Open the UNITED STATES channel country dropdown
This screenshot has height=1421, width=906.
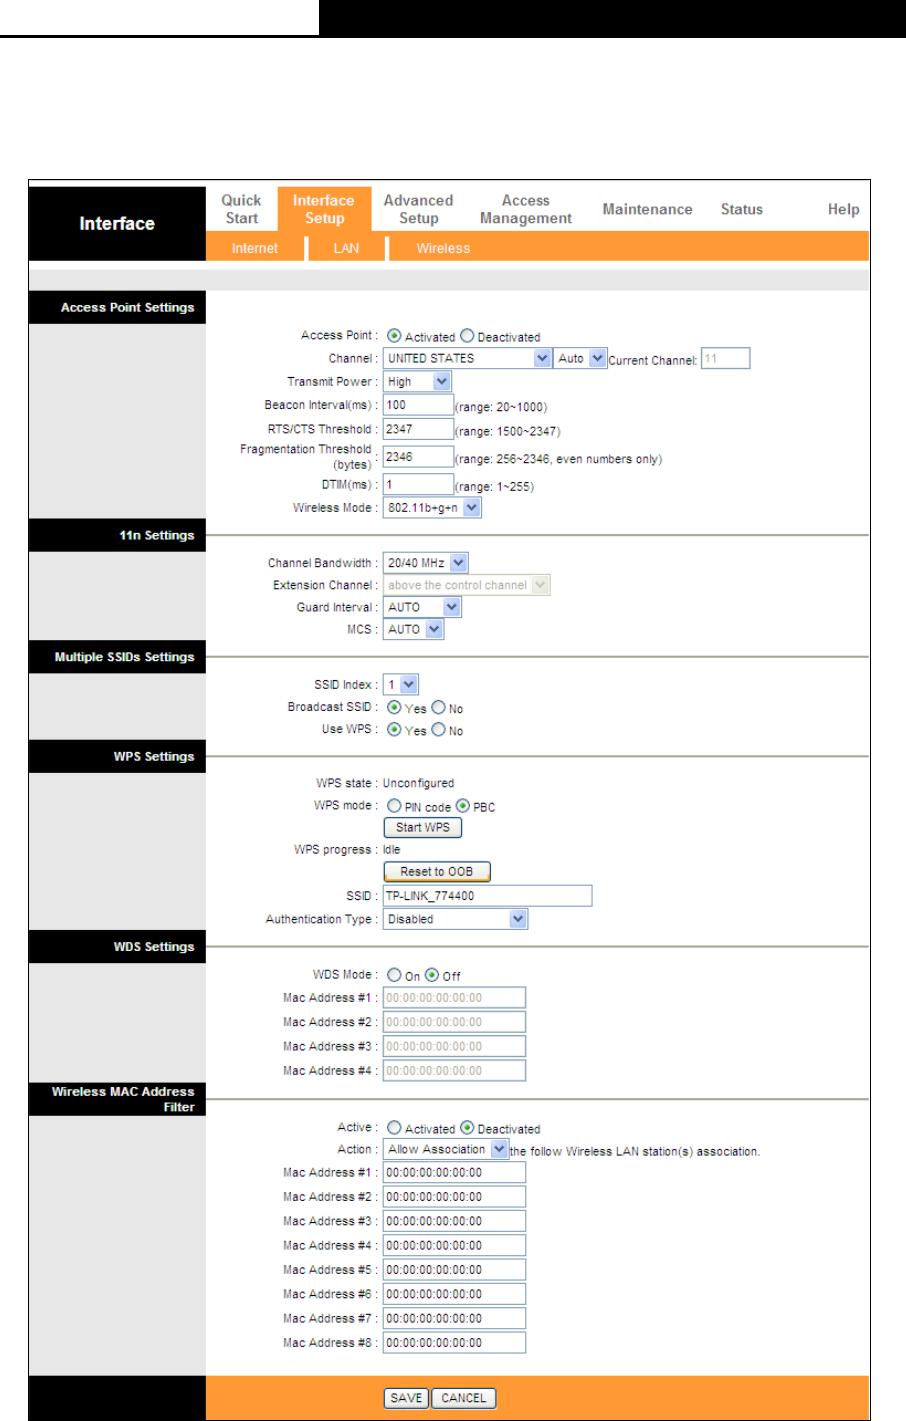pos(467,358)
